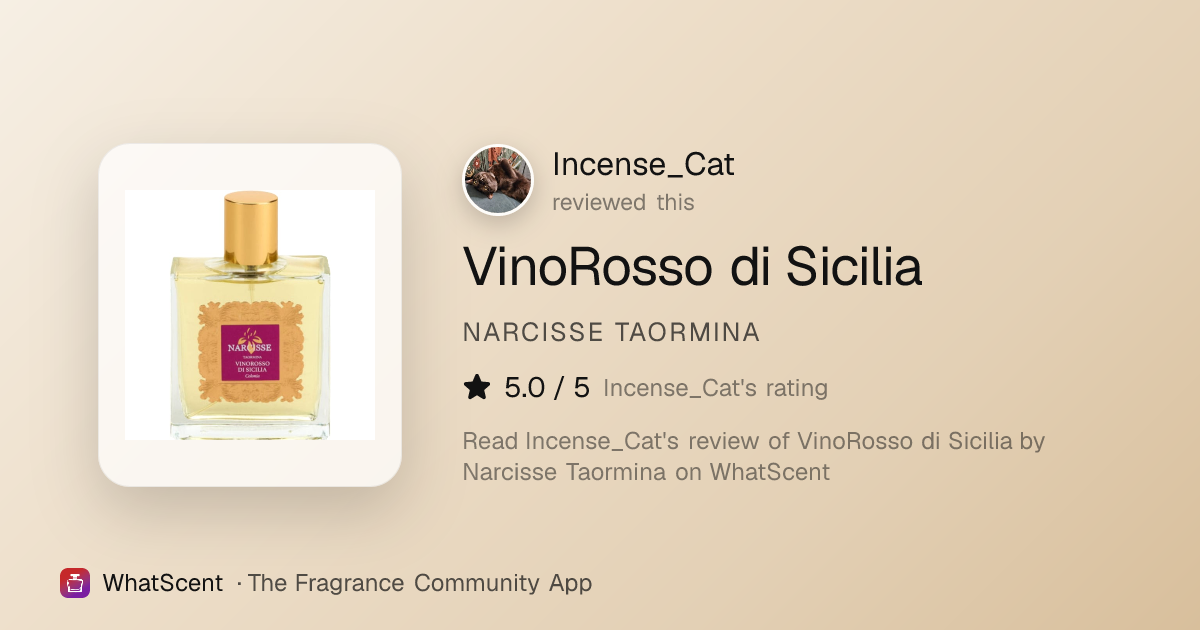Viewport: 1200px width, 630px height.
Task: Click the gold cap of the perfume bottle
Action: (250, 223)
